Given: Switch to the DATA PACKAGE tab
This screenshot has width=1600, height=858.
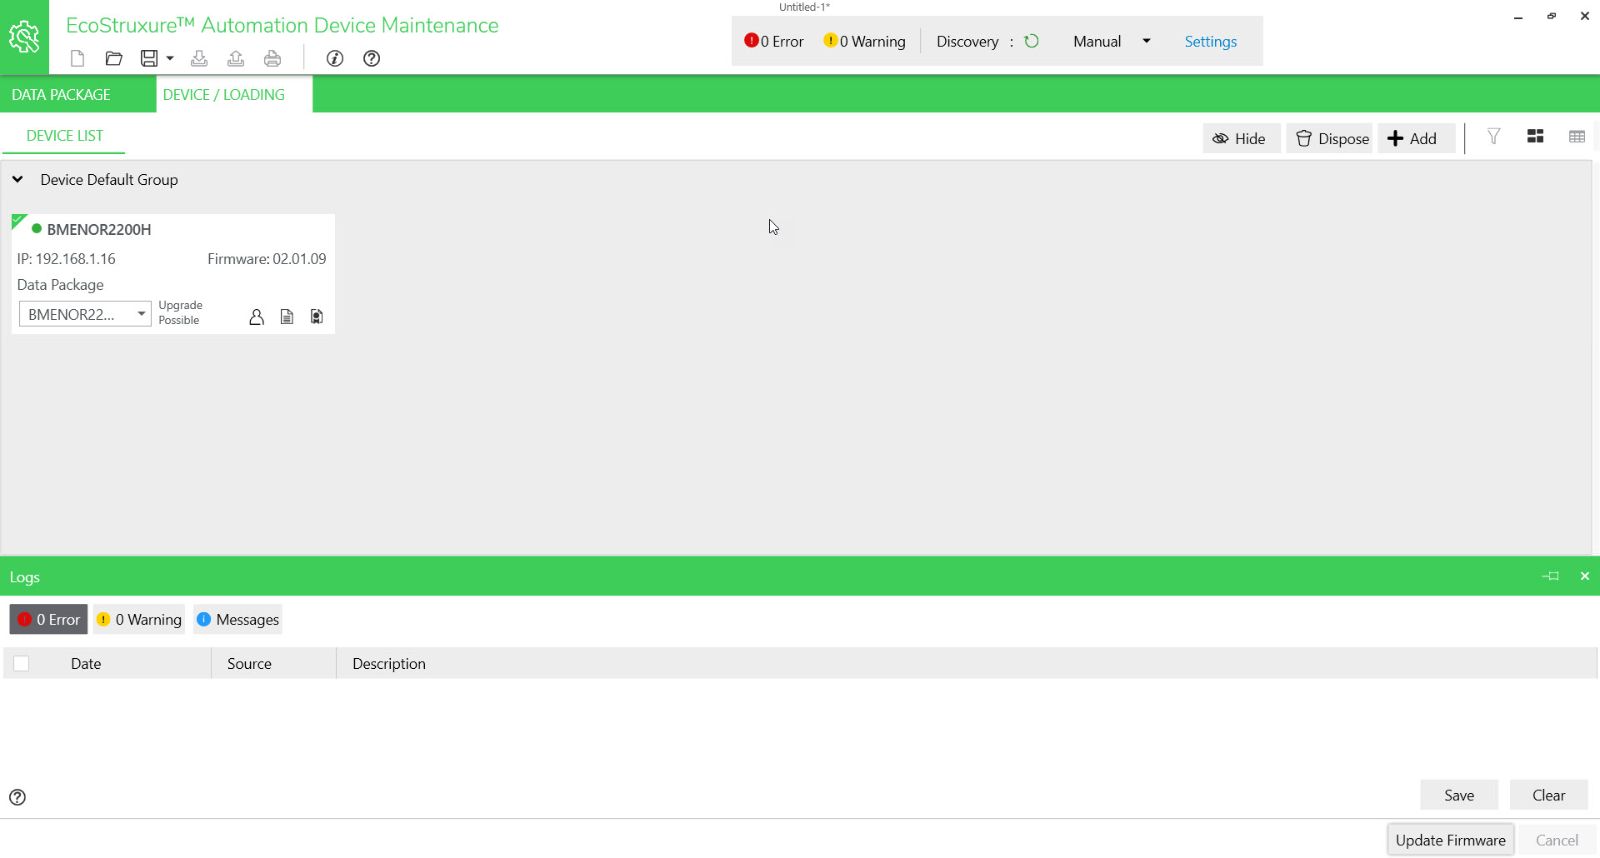Looking at the screenshot, I should pos(61,94).
